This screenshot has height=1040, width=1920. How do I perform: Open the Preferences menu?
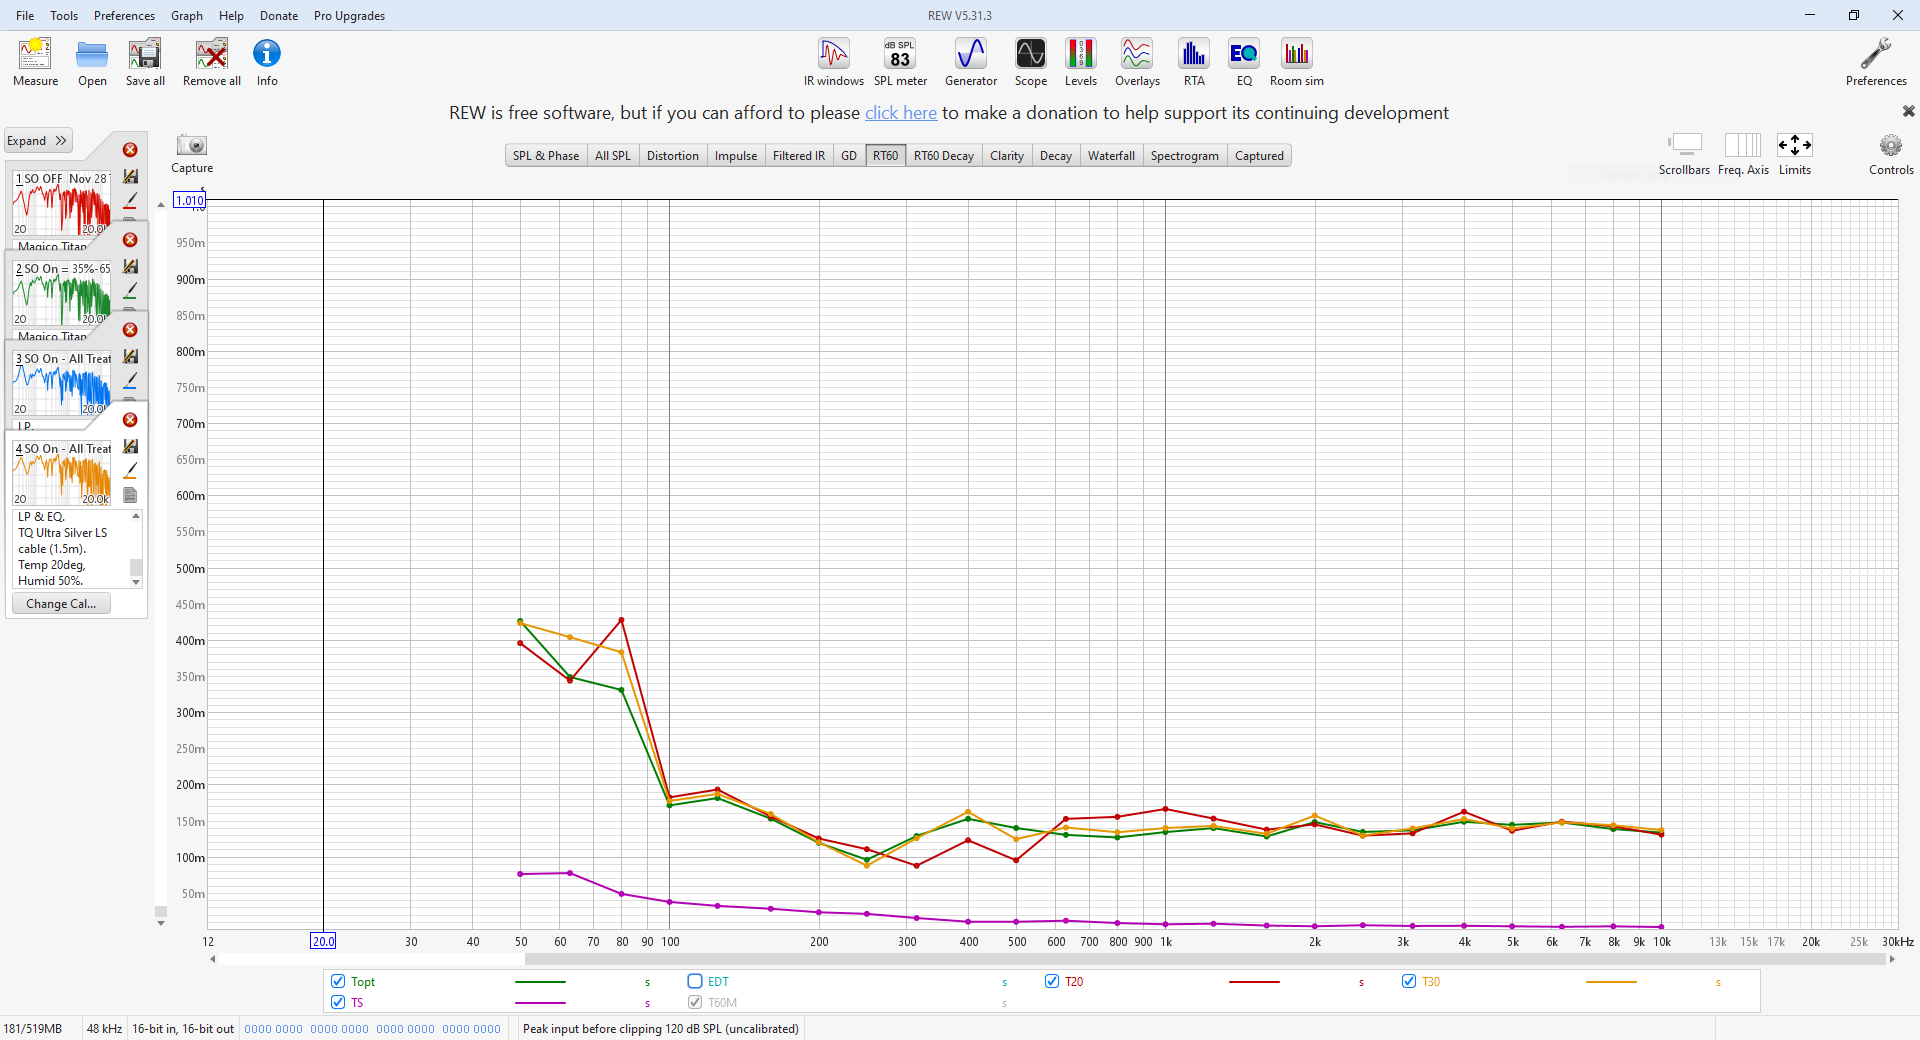pyautogui.click(x=124, y=15)
